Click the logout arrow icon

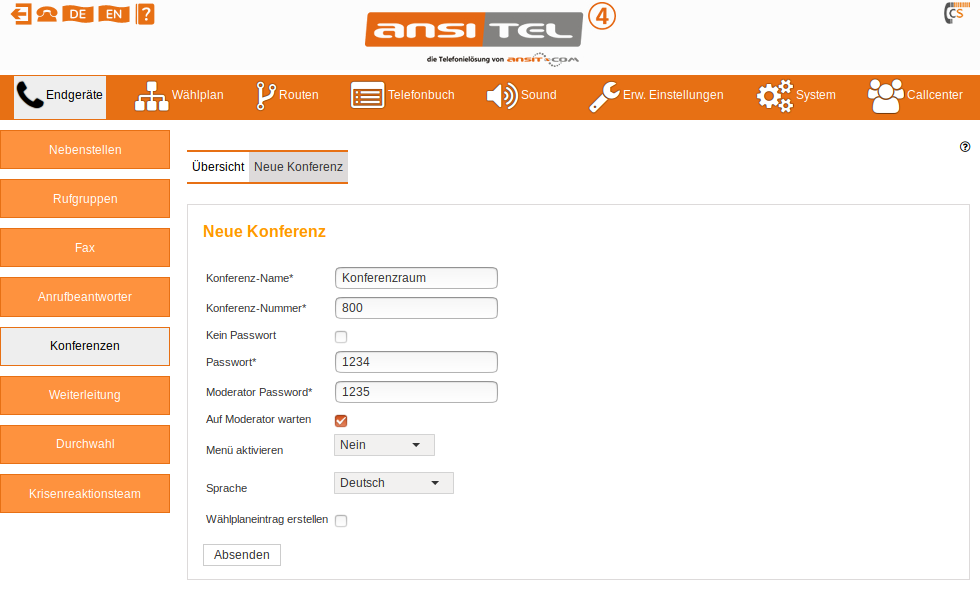pyautogui.click(x=21, y=14)
